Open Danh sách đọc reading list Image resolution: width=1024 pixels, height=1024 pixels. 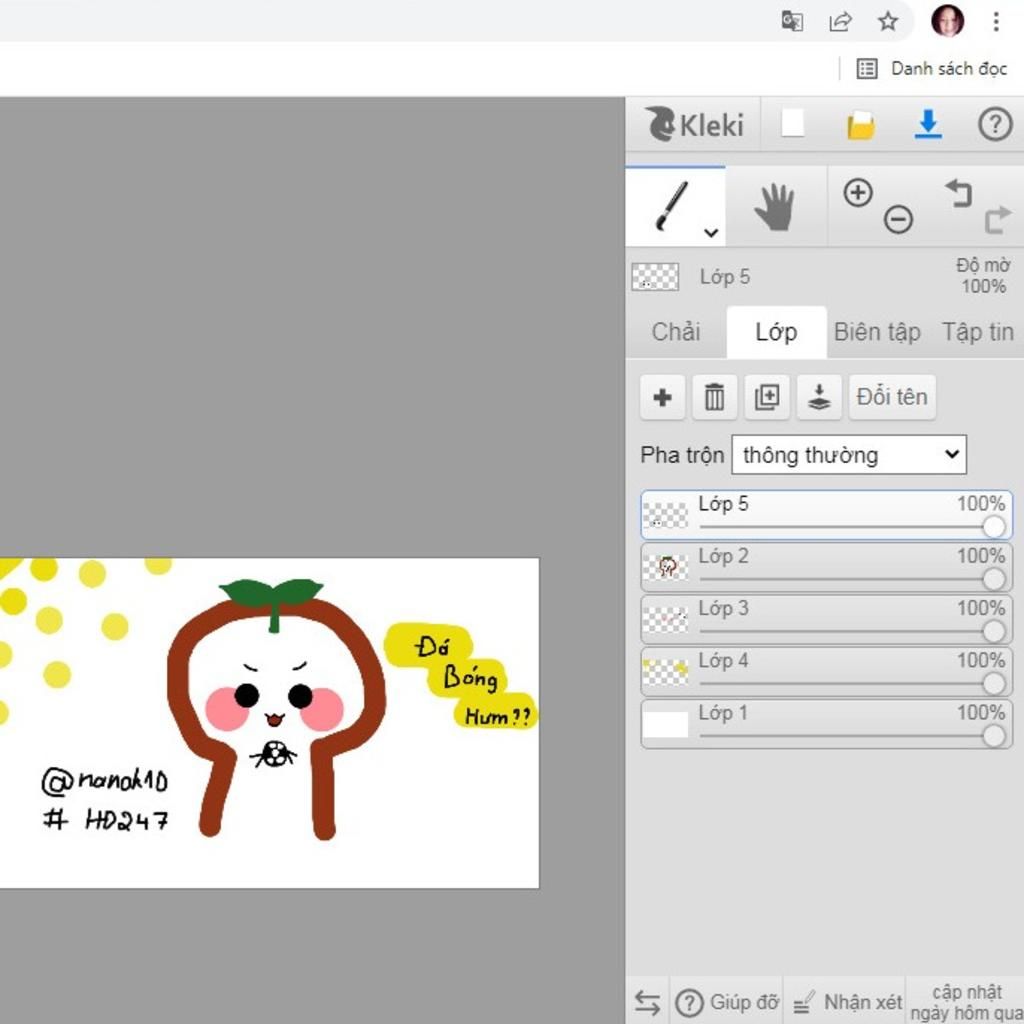[932, 69]
